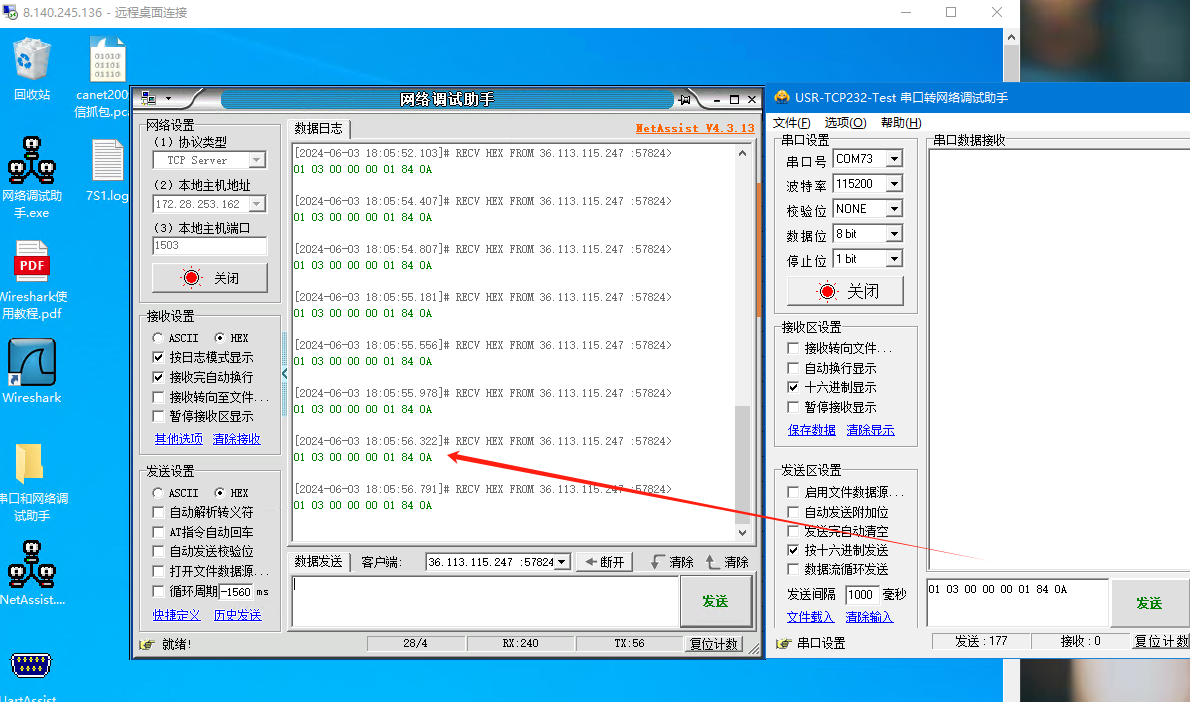Click remote desktop connection title bar icon
Screen dimensions: 1190x702
[x=10, y=12]
